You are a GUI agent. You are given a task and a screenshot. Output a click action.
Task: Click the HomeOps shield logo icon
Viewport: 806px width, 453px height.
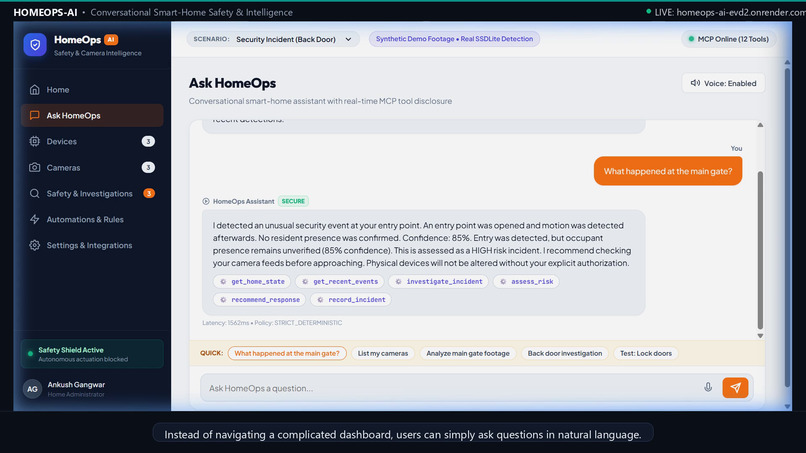point(35,45)
